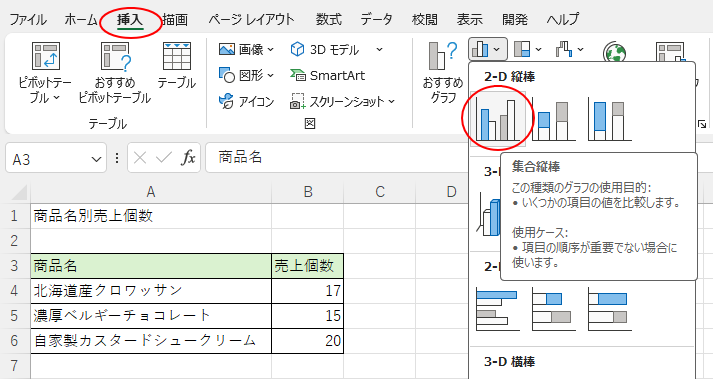Choose 2-D 100% stacked bar chart
The image size is (713, 379).
(610, 308)
